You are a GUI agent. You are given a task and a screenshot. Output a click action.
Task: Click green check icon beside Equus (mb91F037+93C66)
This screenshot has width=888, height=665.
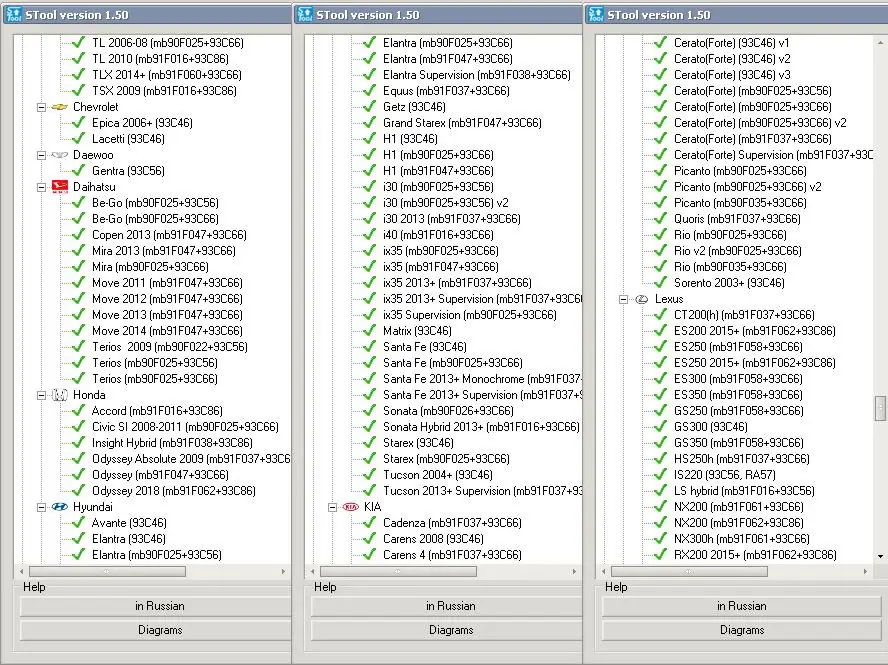click(370, 91)
